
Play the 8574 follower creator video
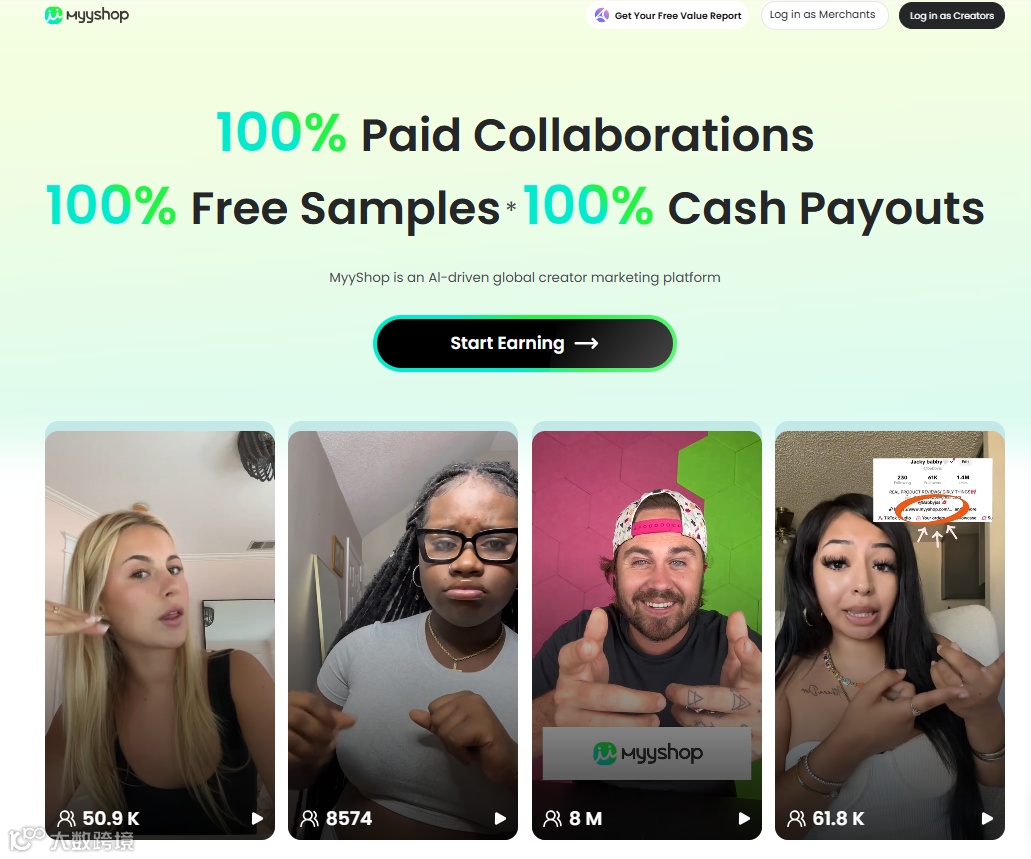pos(500,818)
